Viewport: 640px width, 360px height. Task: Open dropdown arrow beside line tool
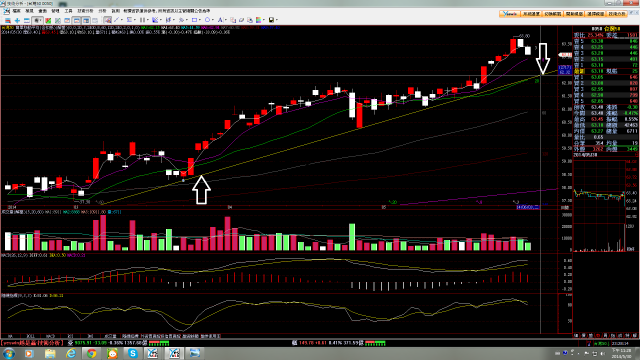coord(122,20)
